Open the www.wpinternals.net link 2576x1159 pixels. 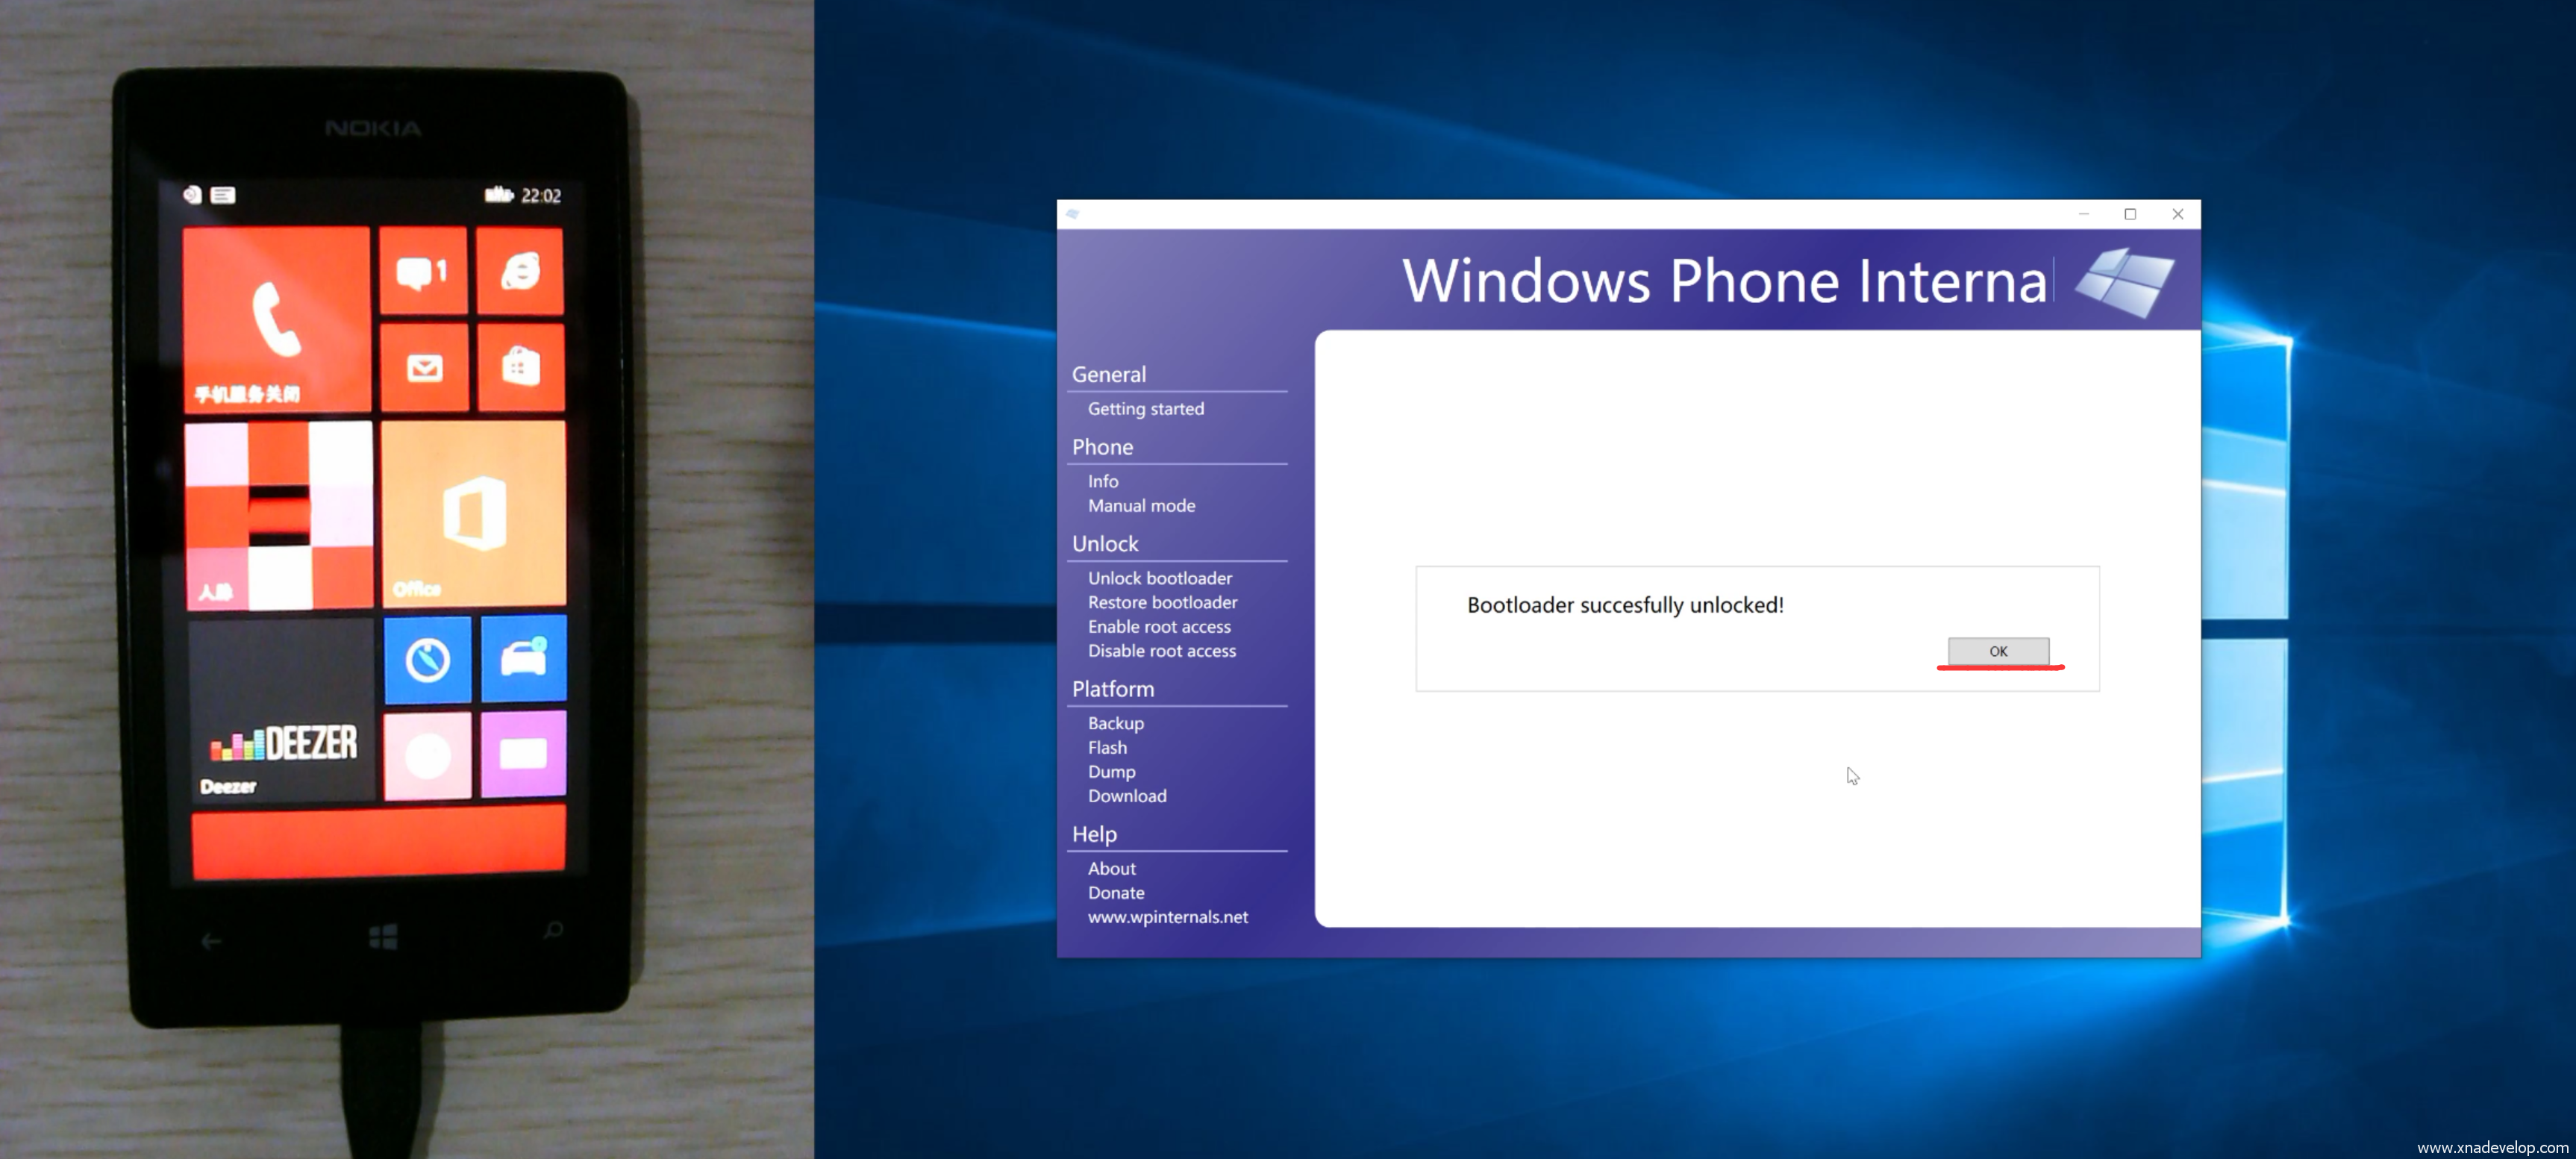pyautogui.click(x=1167, y=916)
